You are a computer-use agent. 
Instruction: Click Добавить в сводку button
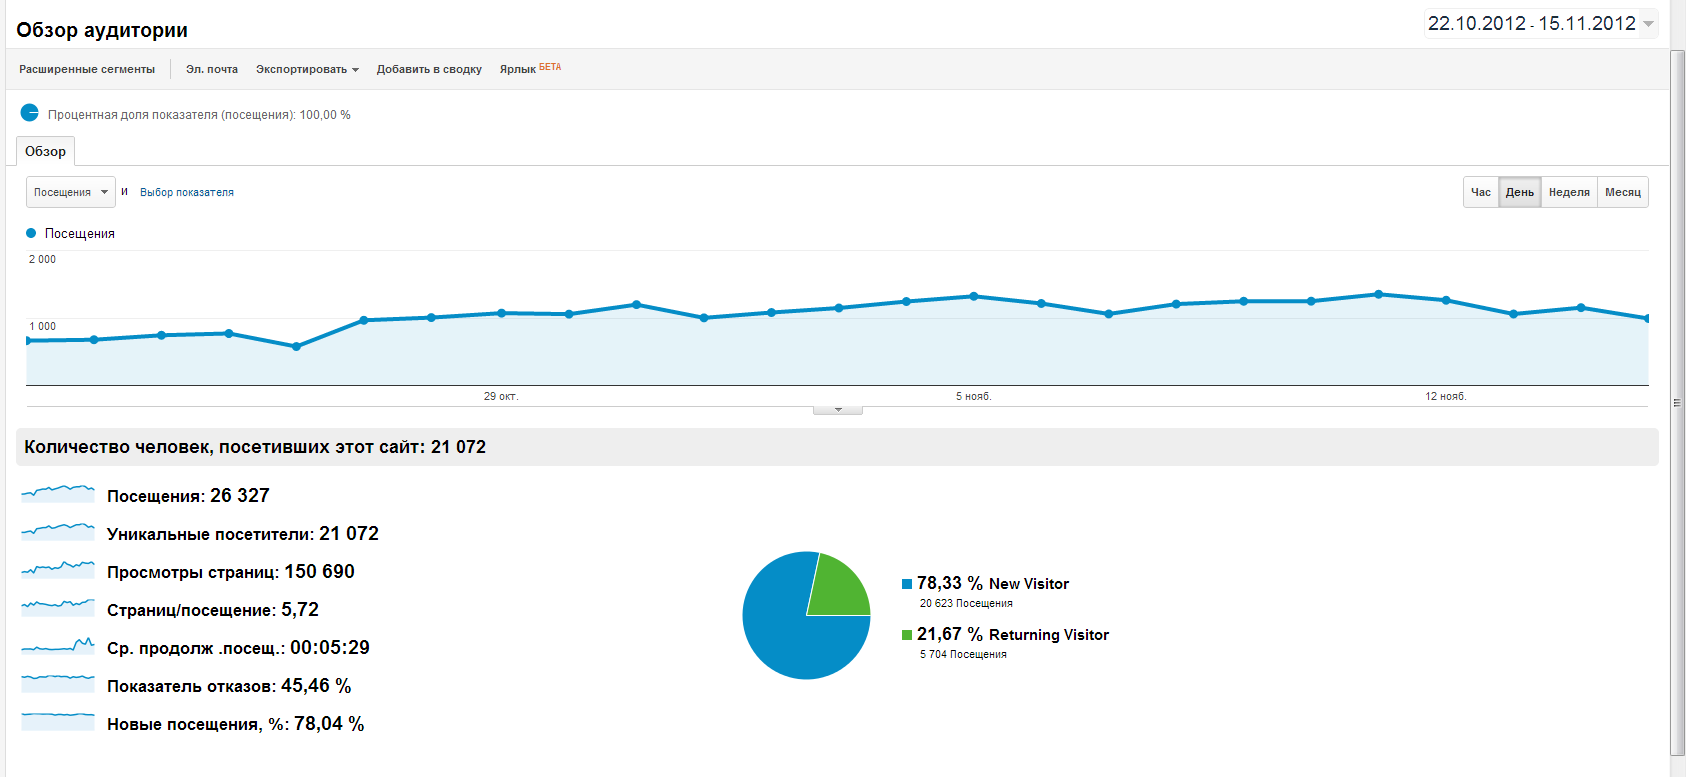click(x=429, y=69)
